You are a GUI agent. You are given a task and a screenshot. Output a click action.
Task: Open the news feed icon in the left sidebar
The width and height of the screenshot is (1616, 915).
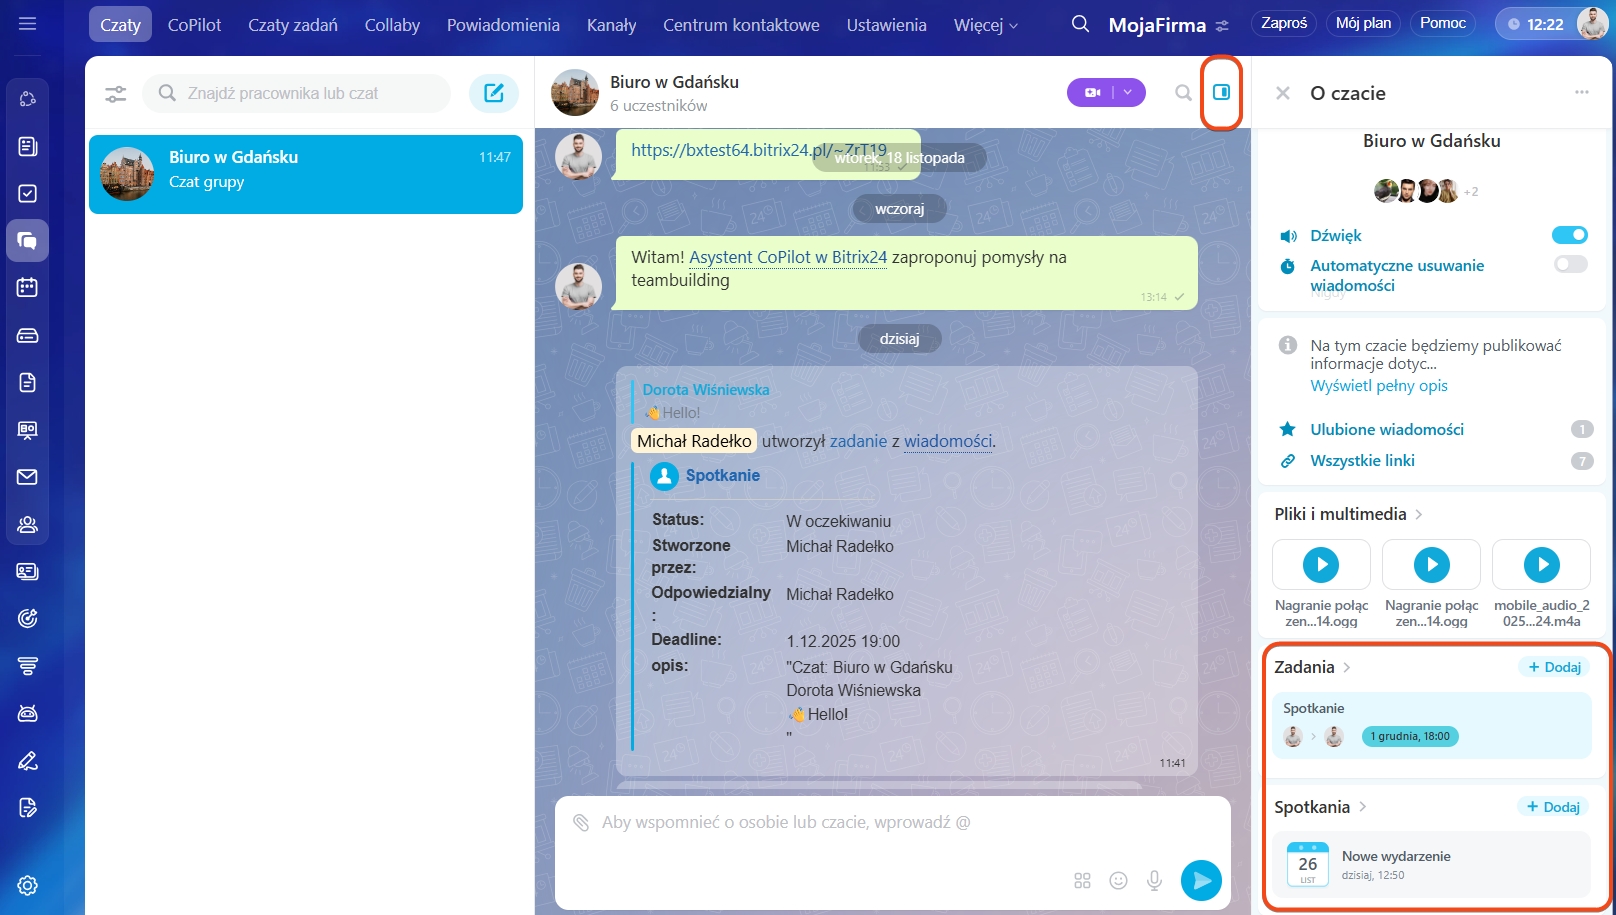tap(28, 146)
